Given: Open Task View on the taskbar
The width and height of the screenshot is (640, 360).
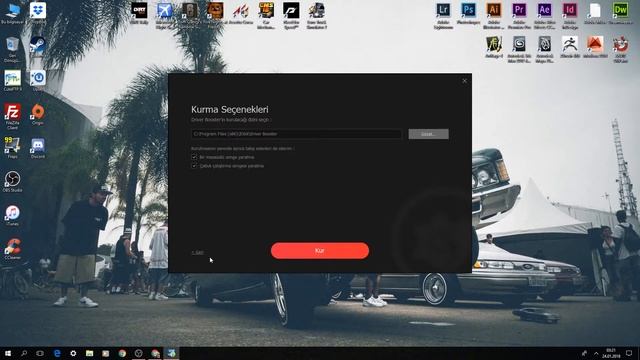Looking at the screenshot, I should coord(40,353).
